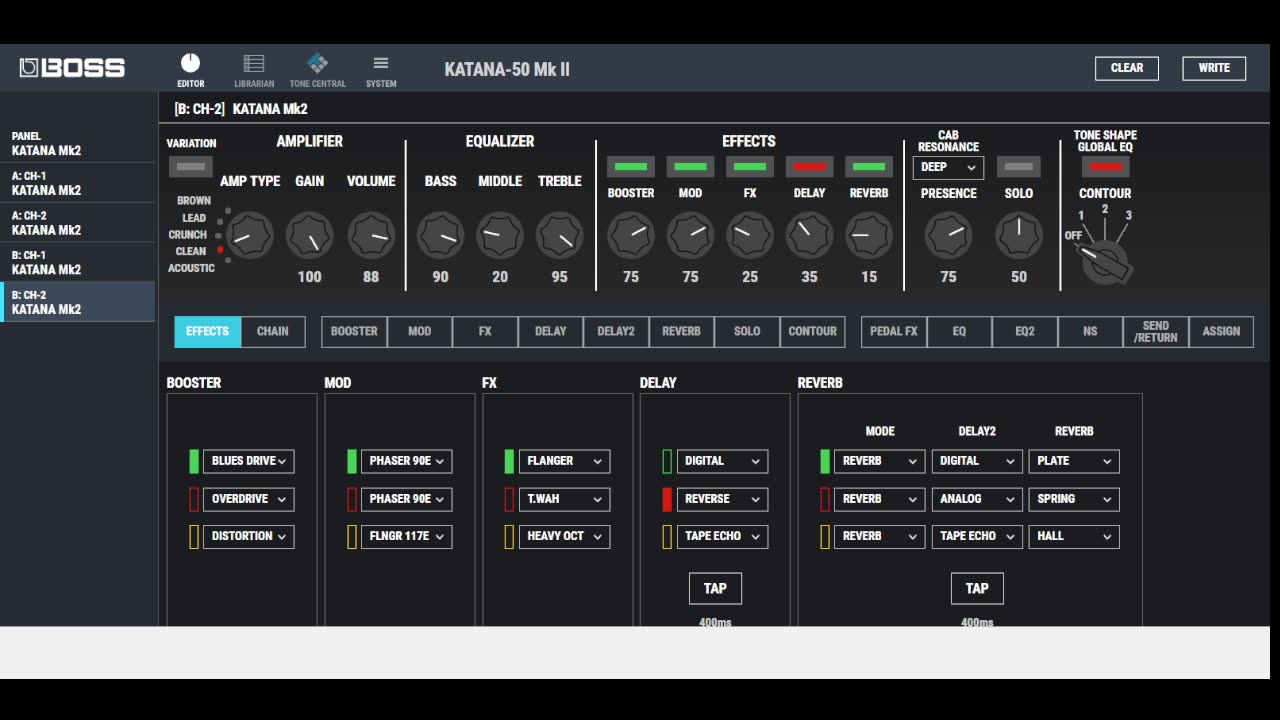
Task: Select the A: CH-2 preset
Action: tap(77, 223)
